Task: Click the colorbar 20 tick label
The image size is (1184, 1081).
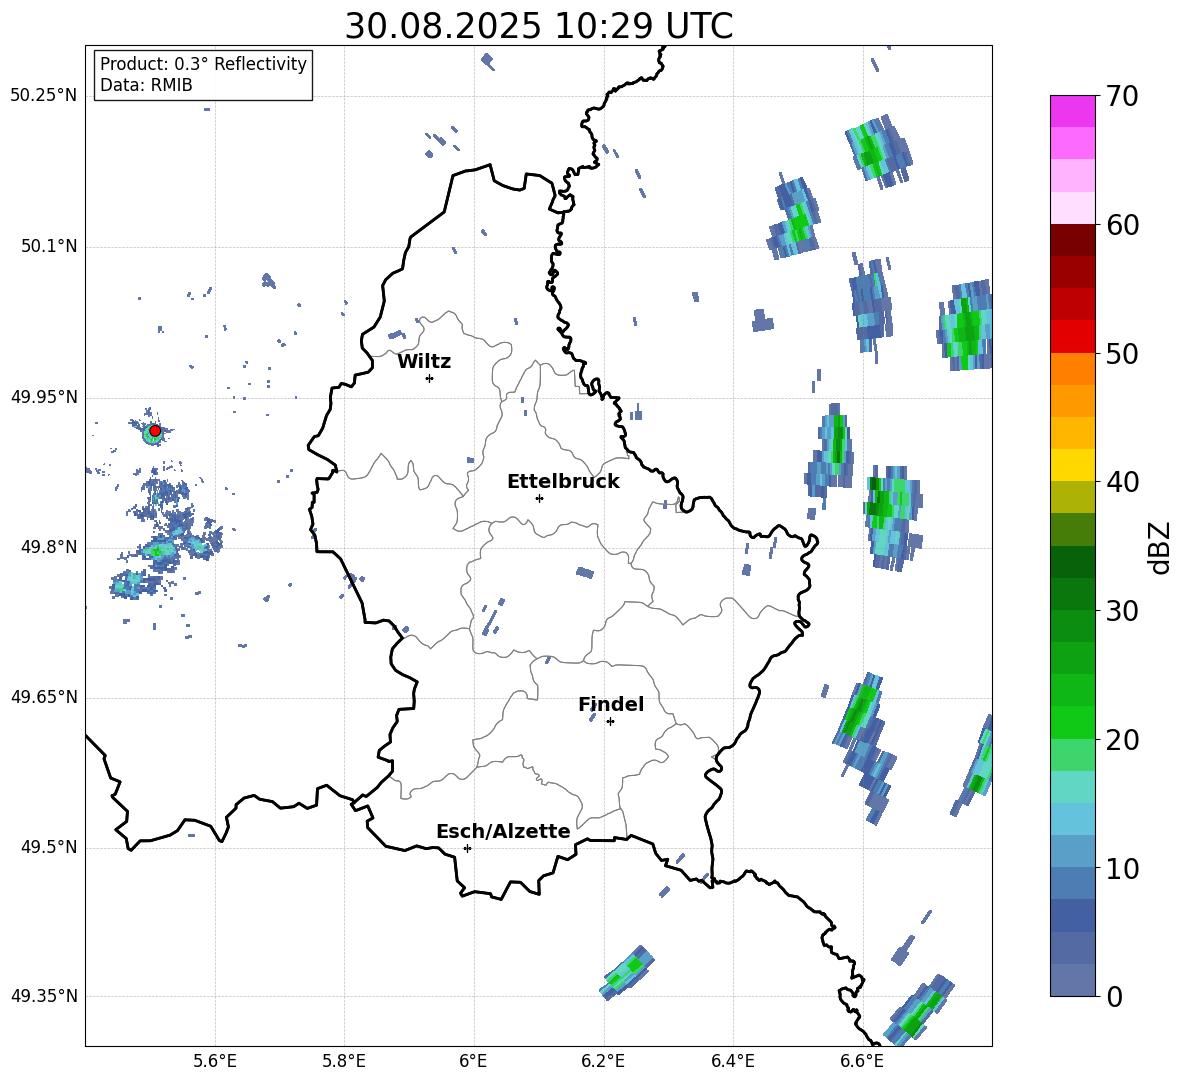Action: tap(1122, 740)
